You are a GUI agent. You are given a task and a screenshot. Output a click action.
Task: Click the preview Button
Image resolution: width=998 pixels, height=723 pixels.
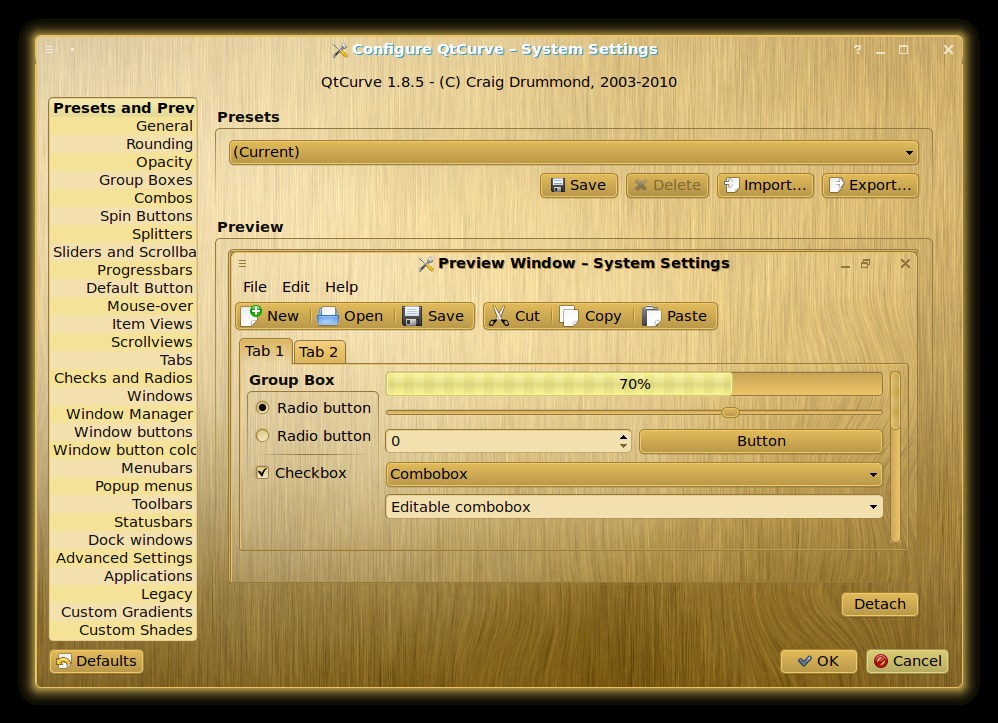[761, 441]
